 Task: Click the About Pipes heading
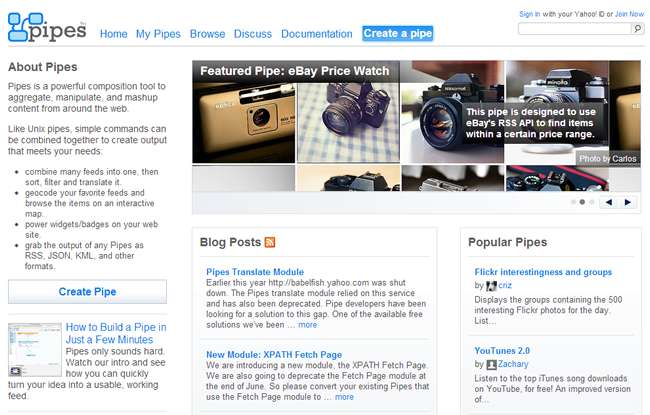coord(43,67)
